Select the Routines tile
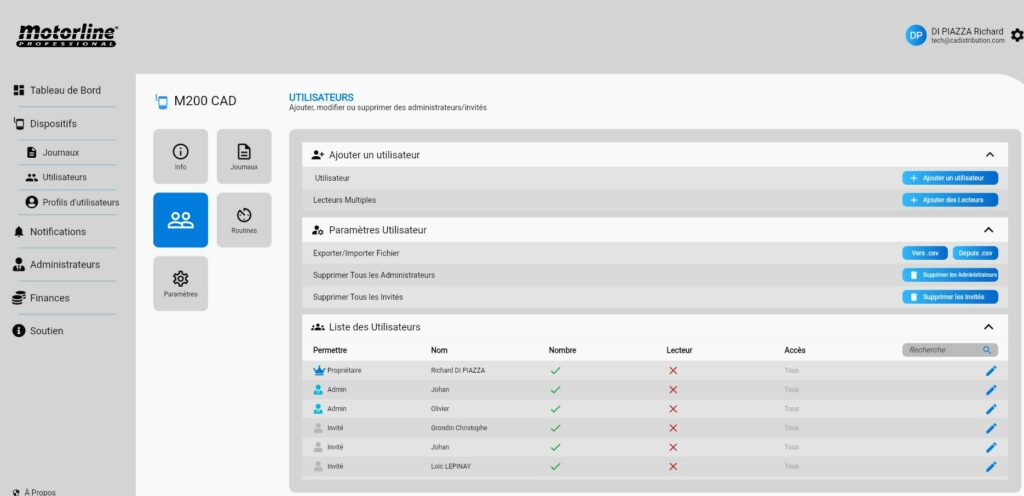1024x496 pixels. pos(244,220)
